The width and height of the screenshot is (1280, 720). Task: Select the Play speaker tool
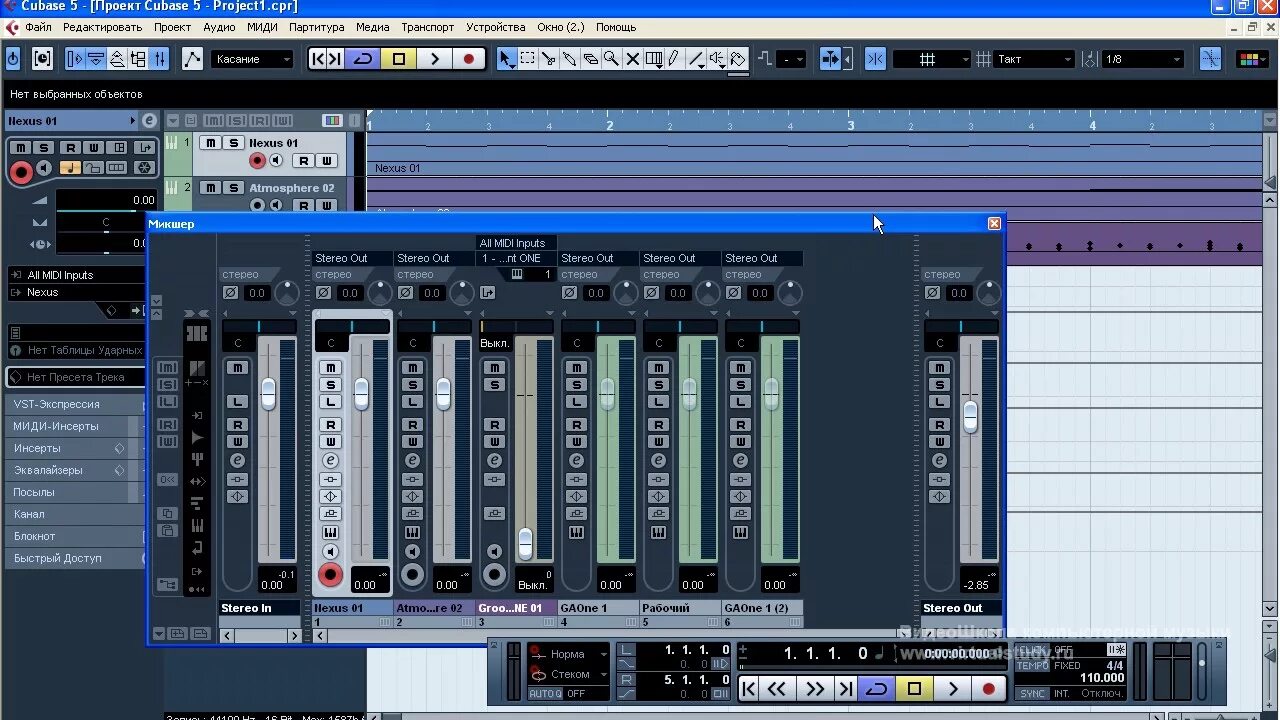(x=717, y=59)
